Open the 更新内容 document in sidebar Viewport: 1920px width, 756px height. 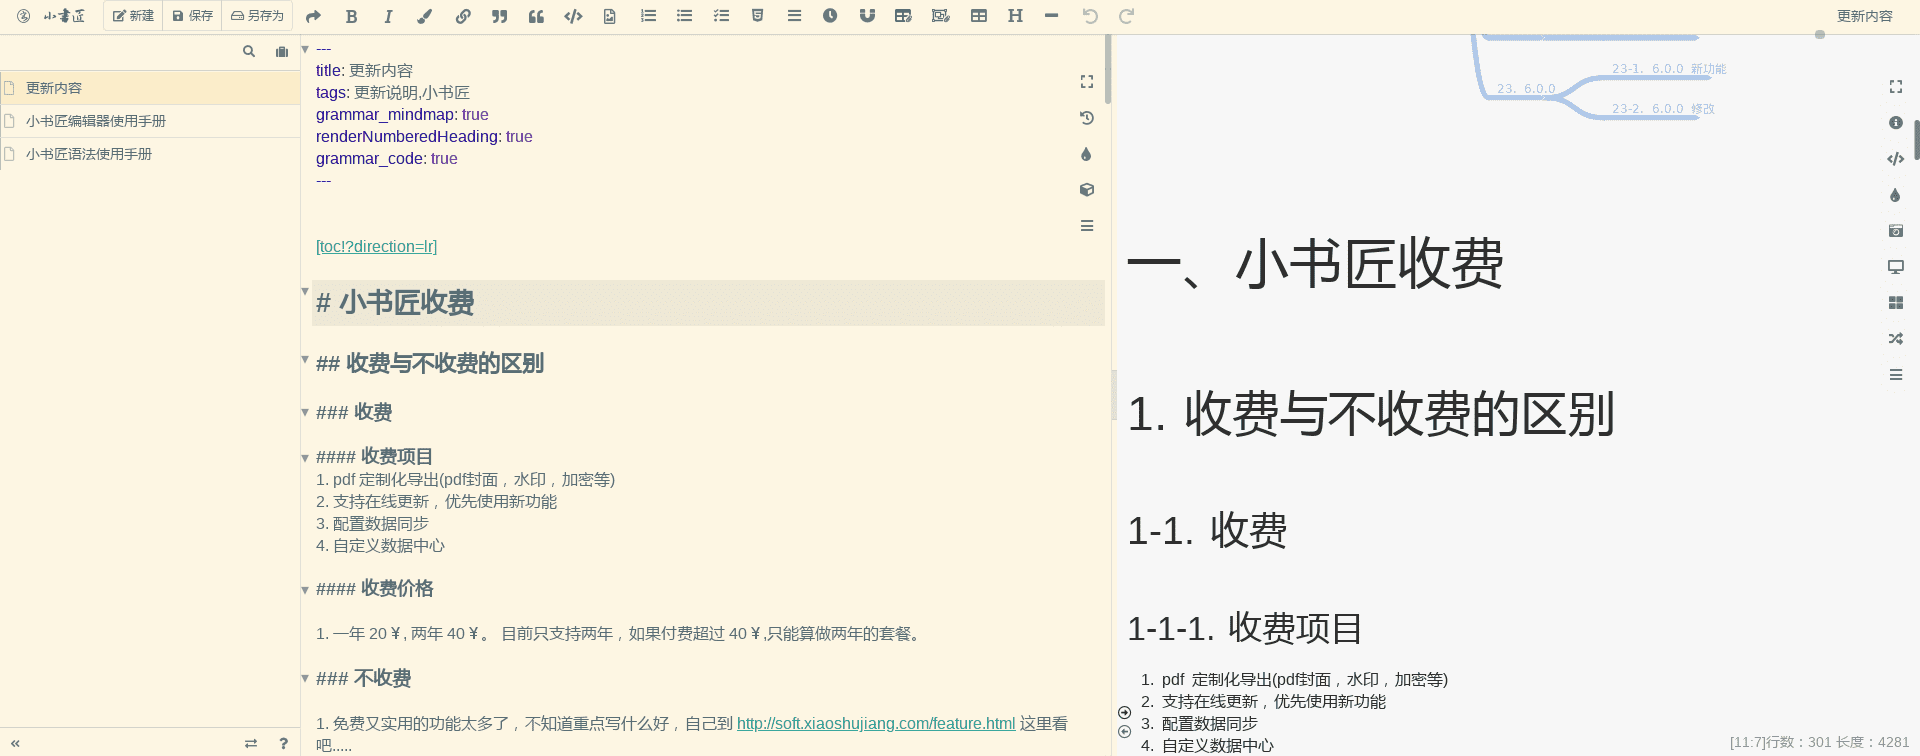(150, 88)
